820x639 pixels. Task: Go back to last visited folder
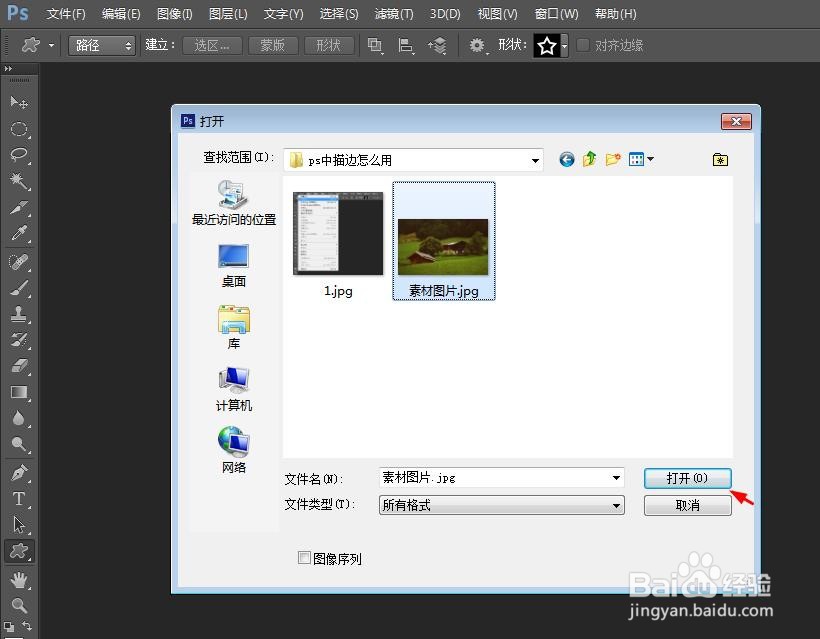pos(566,159)
